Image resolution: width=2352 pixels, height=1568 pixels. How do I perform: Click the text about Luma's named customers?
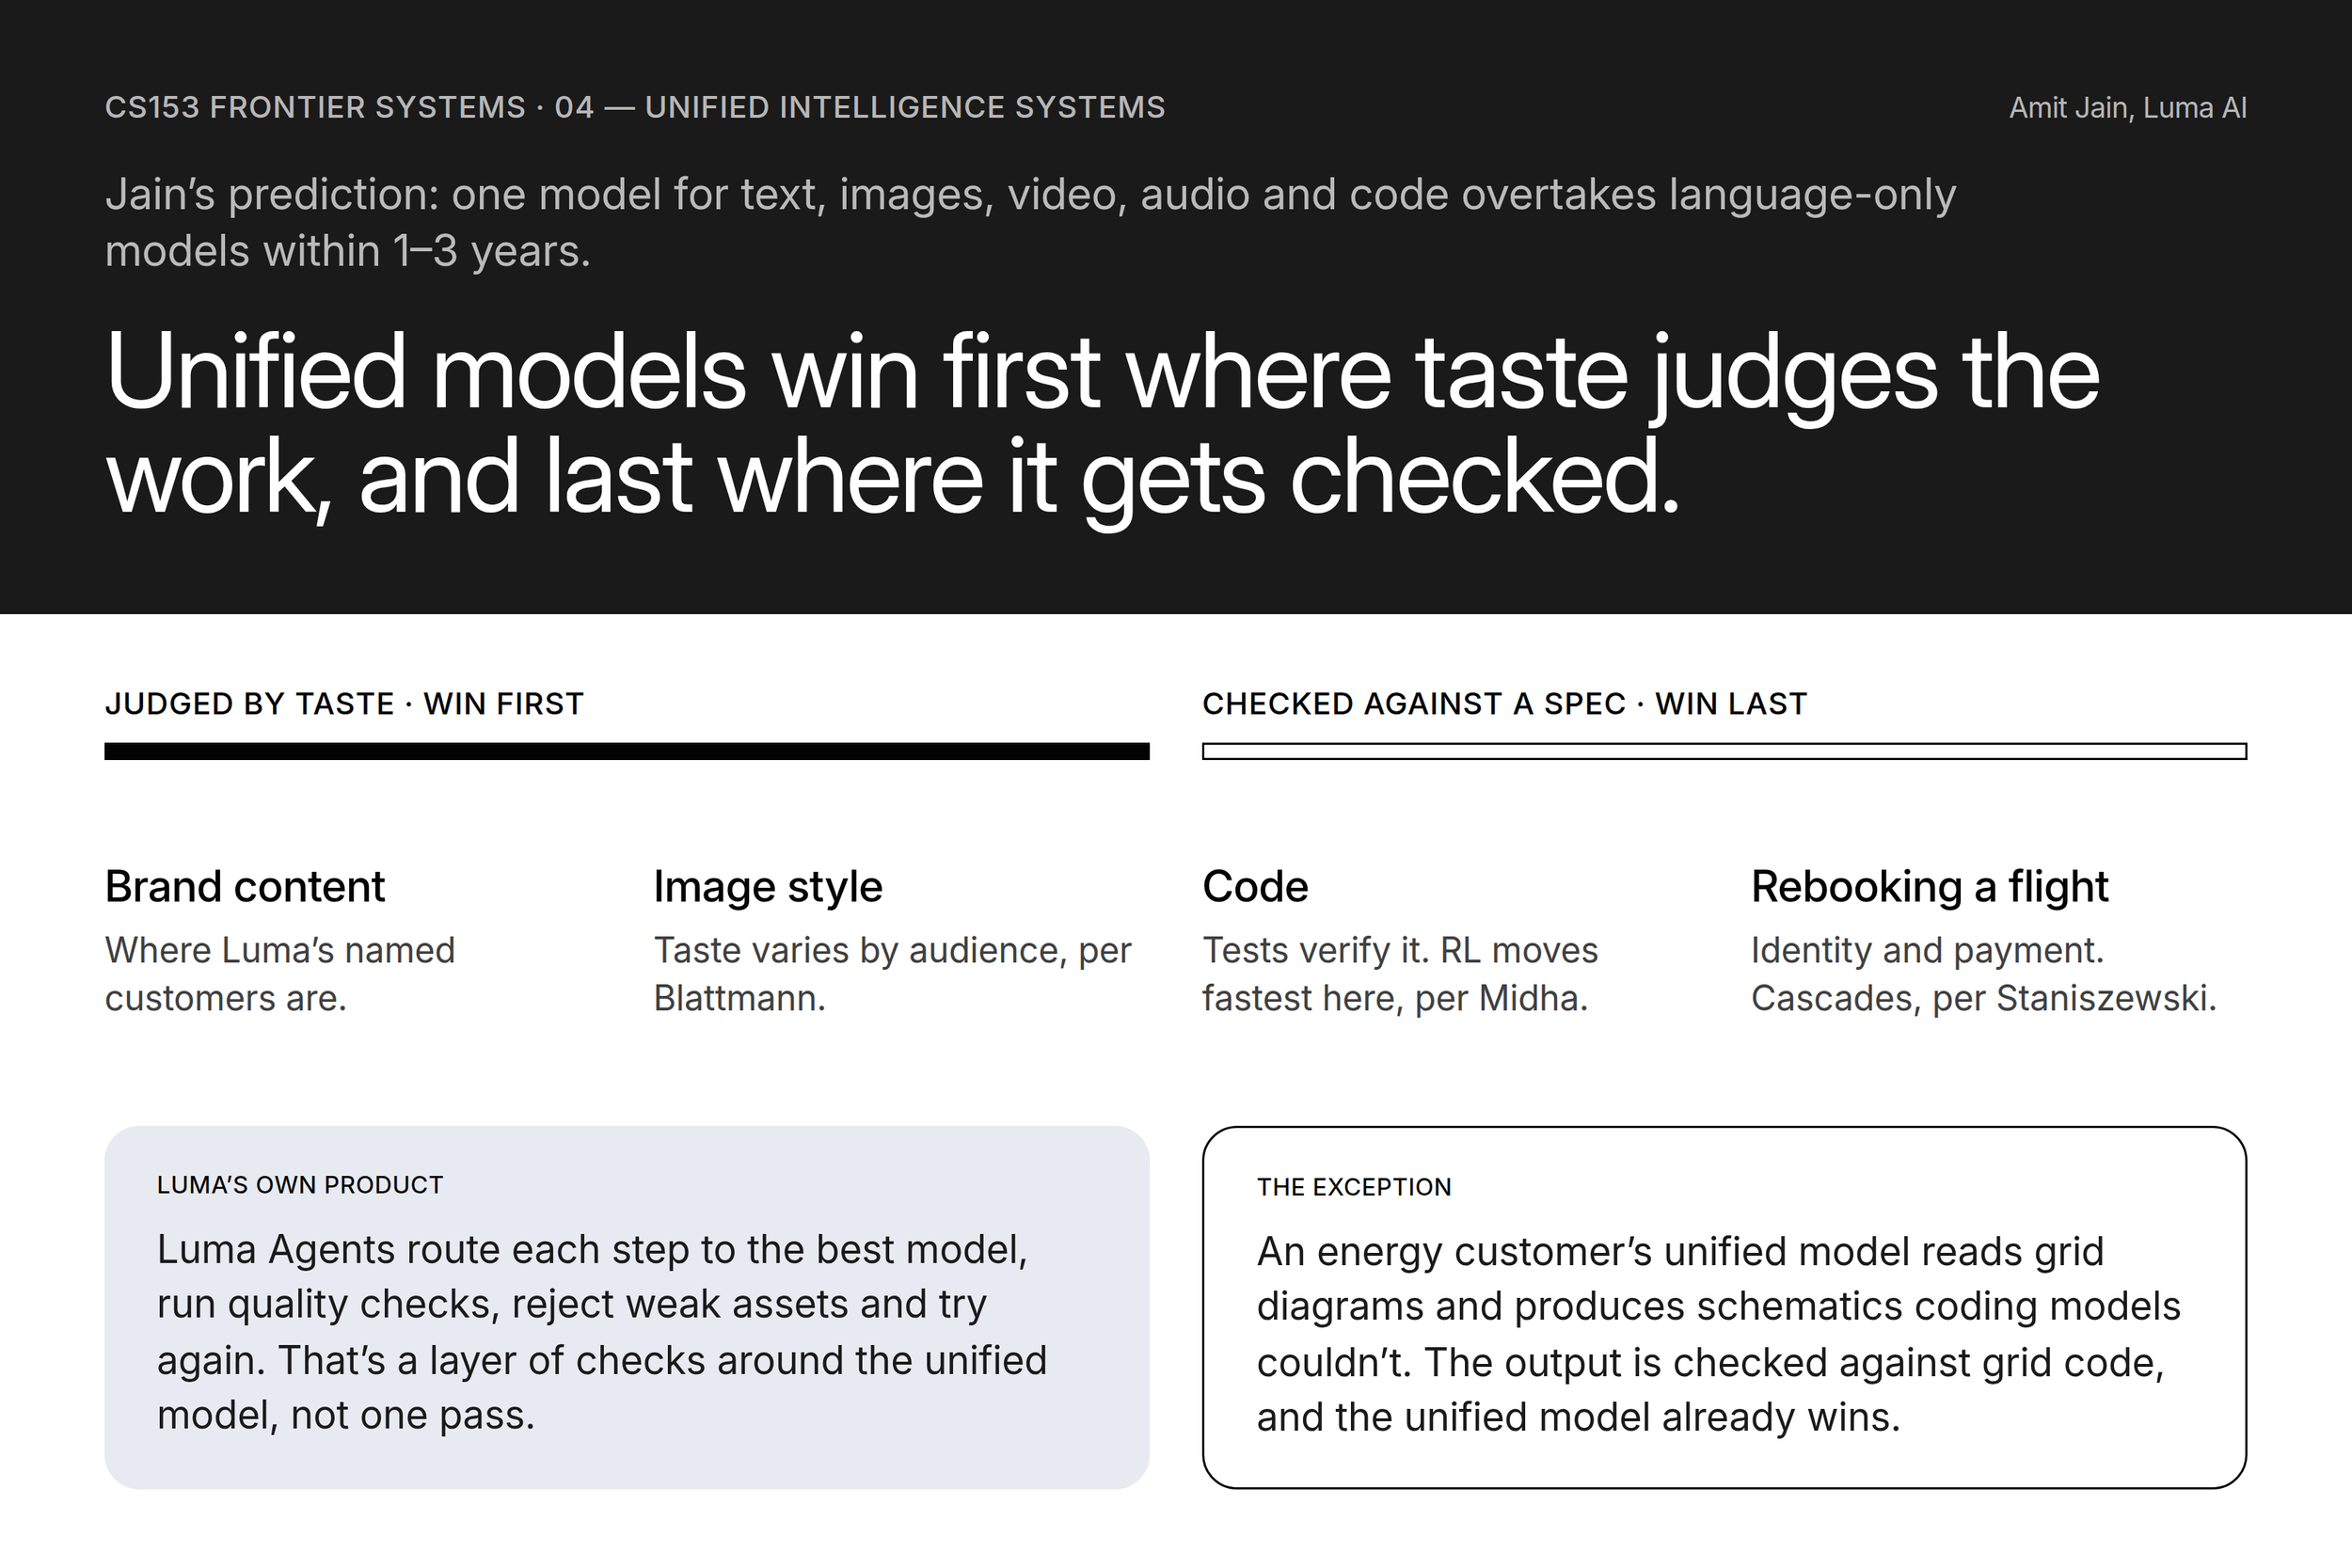(280, 974)
